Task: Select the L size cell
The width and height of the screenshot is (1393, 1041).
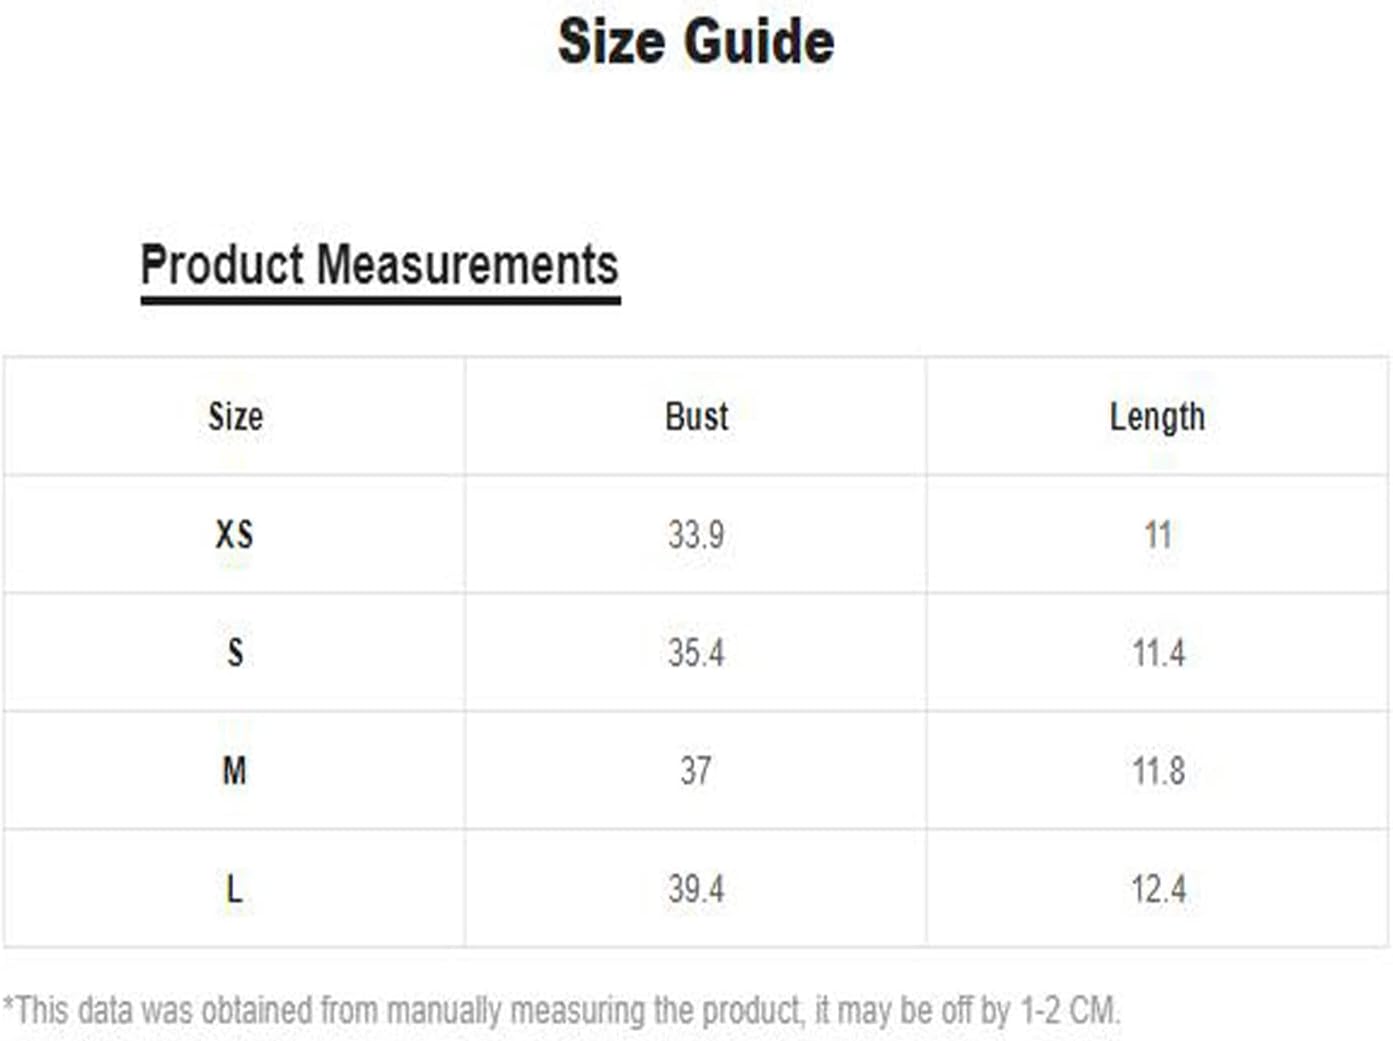Action: tap(234, 888)
